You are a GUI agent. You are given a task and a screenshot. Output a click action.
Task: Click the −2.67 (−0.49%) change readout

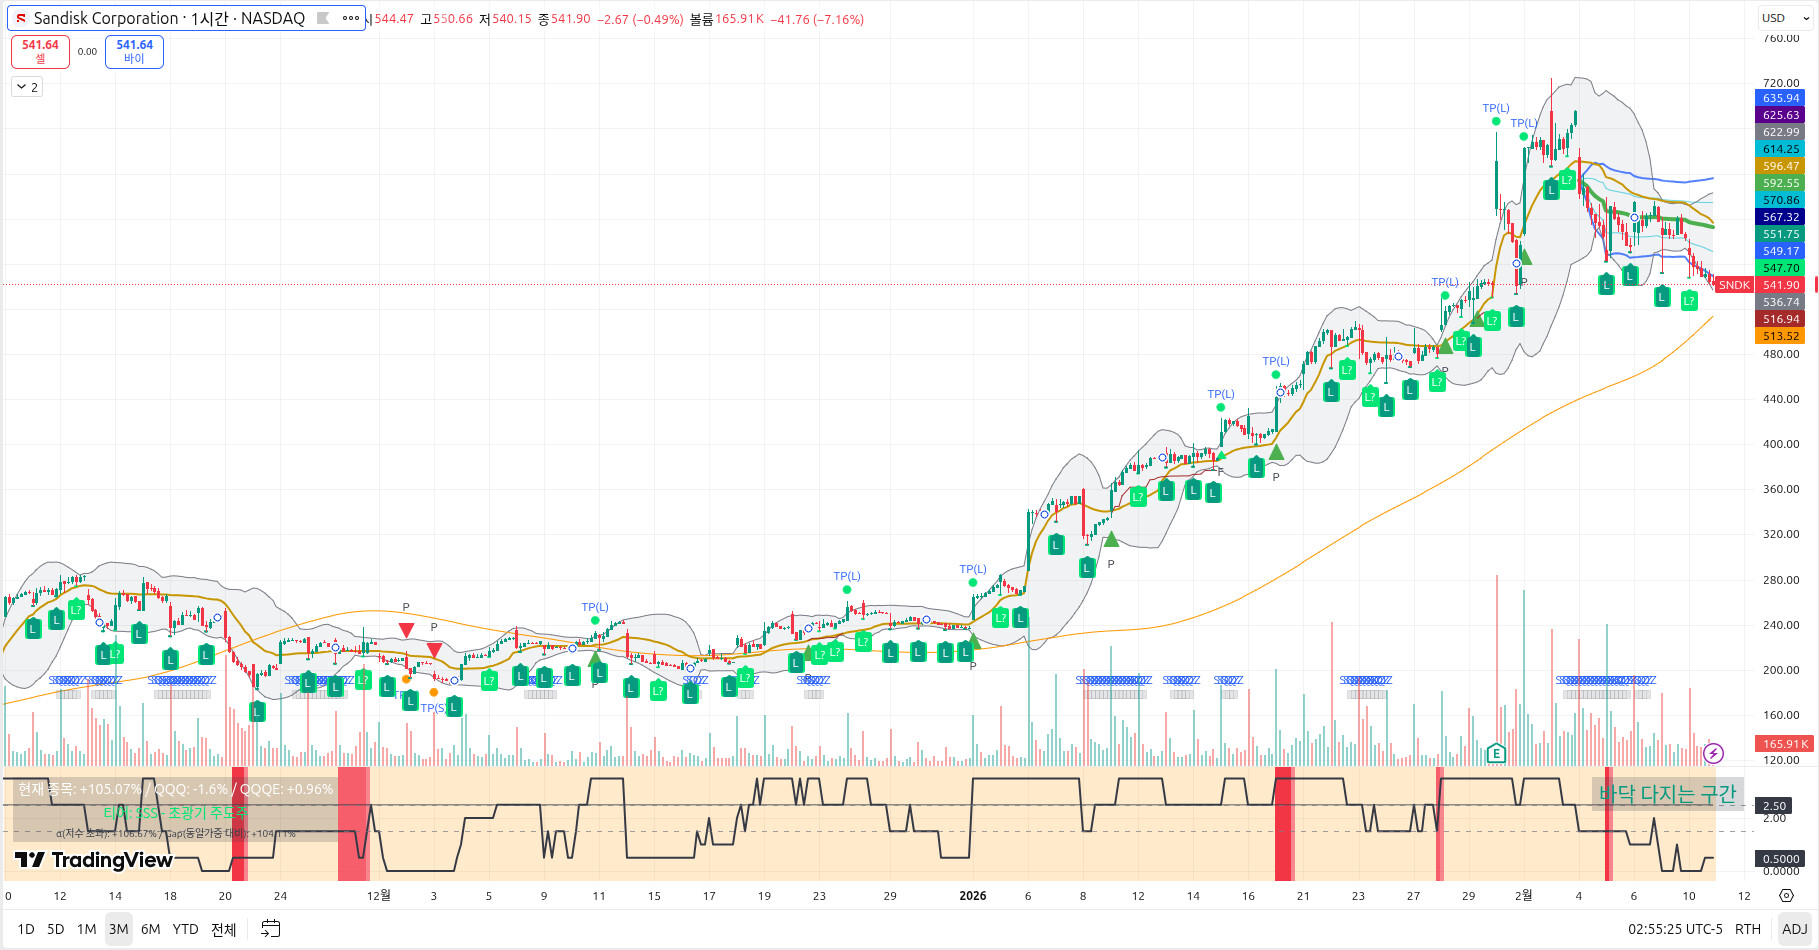[640, 19]
